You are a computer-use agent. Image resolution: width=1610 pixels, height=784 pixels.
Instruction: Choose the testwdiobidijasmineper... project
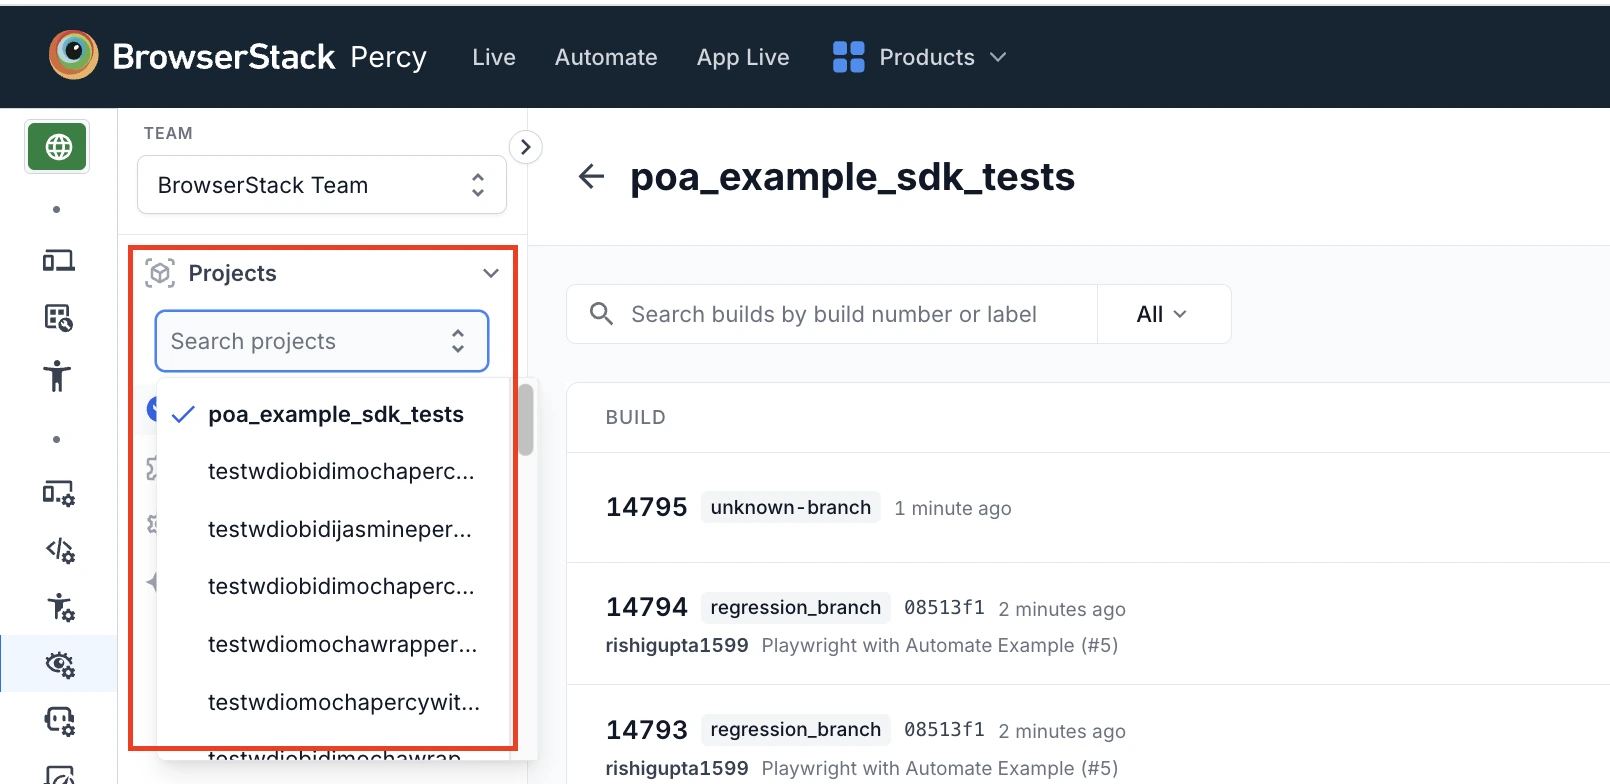click(335, 529)
